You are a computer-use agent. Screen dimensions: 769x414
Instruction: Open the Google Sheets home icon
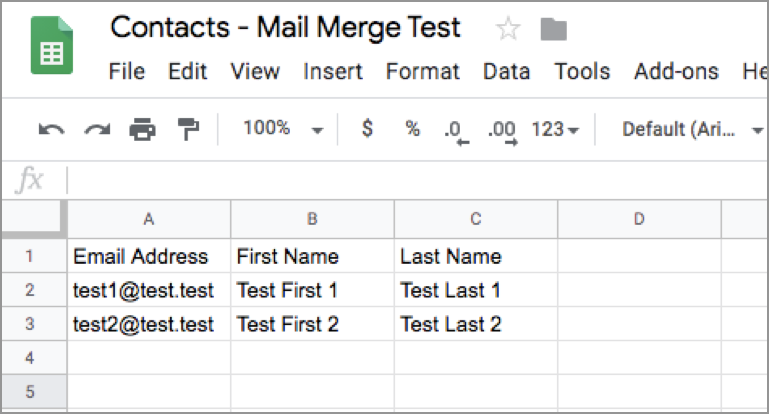51,47
